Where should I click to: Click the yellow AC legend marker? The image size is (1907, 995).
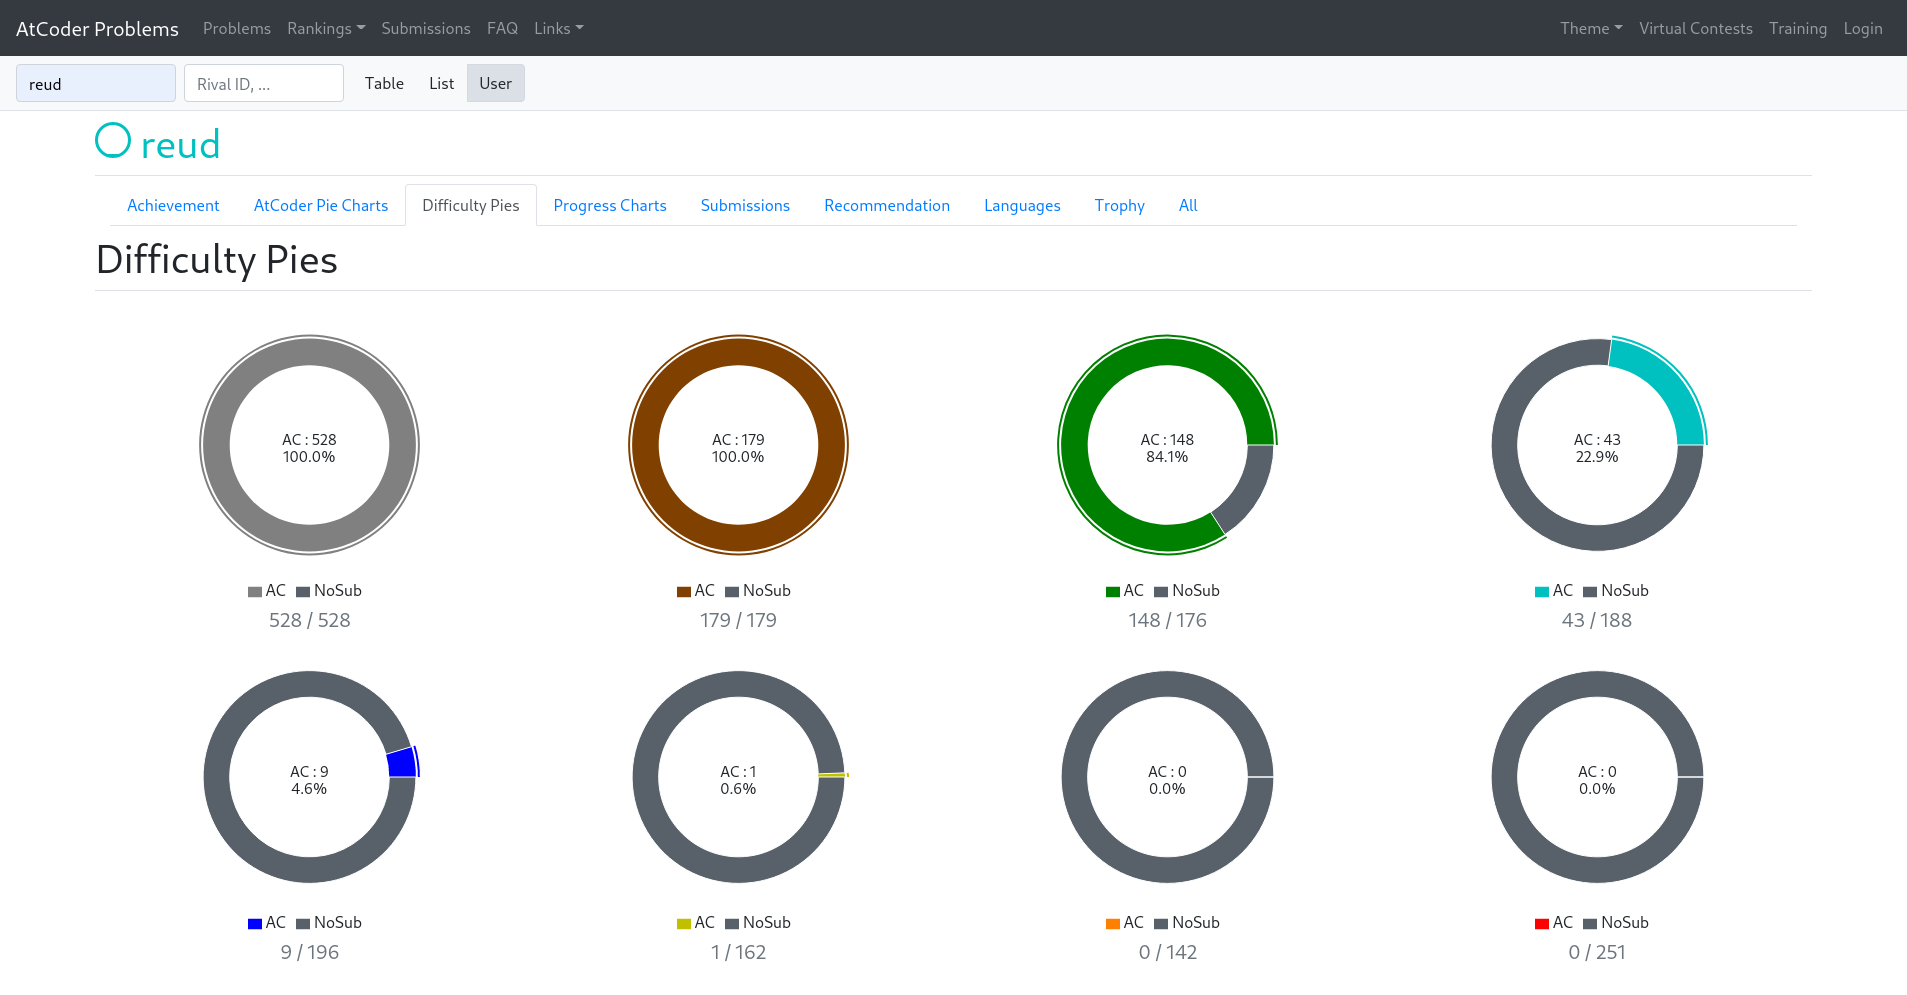[x=684, y=923]
